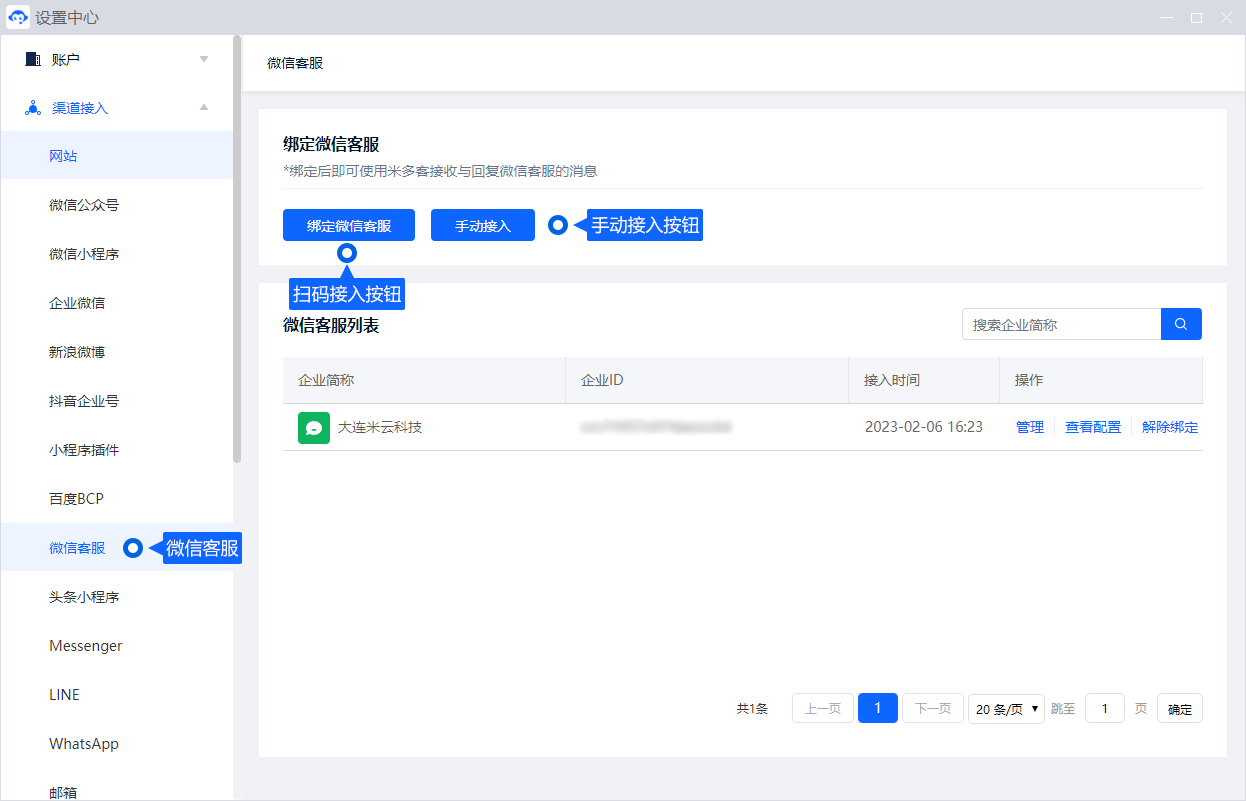The width and height of the screenshot is (1246, 801).
Task: Click the 渠道接入 channel icon
Action: pyautogui.click(x=33, y=108)
